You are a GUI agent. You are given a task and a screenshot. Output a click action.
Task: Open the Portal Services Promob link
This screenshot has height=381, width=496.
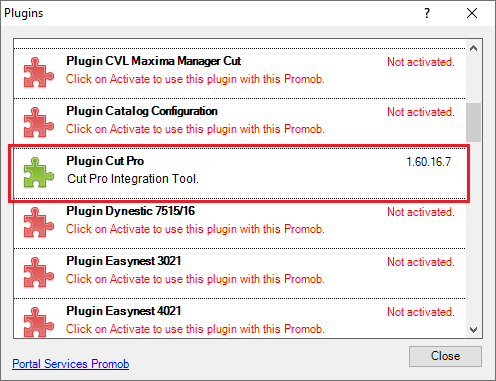pyautogui.click(x=71, y=364)
